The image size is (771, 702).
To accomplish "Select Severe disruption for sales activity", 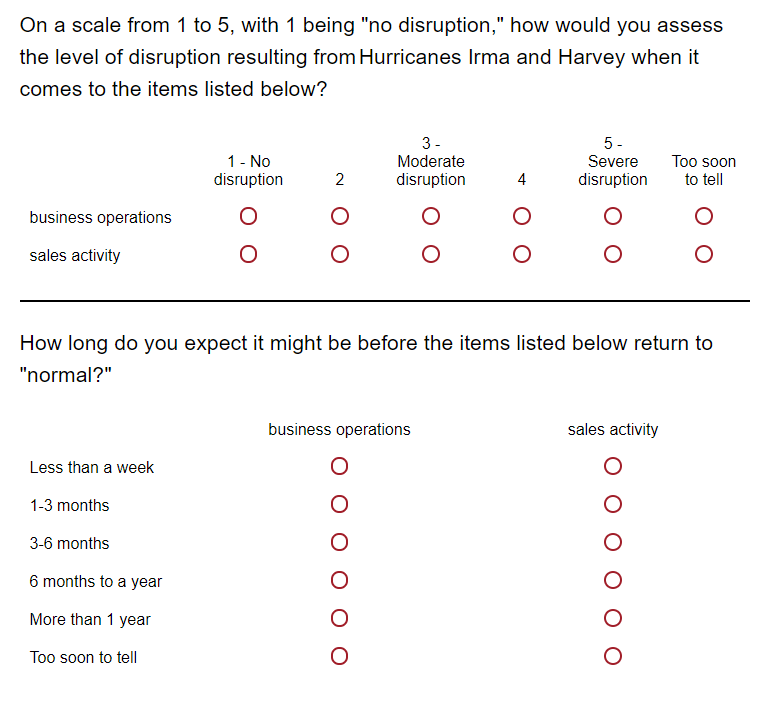I will (613, 254).
